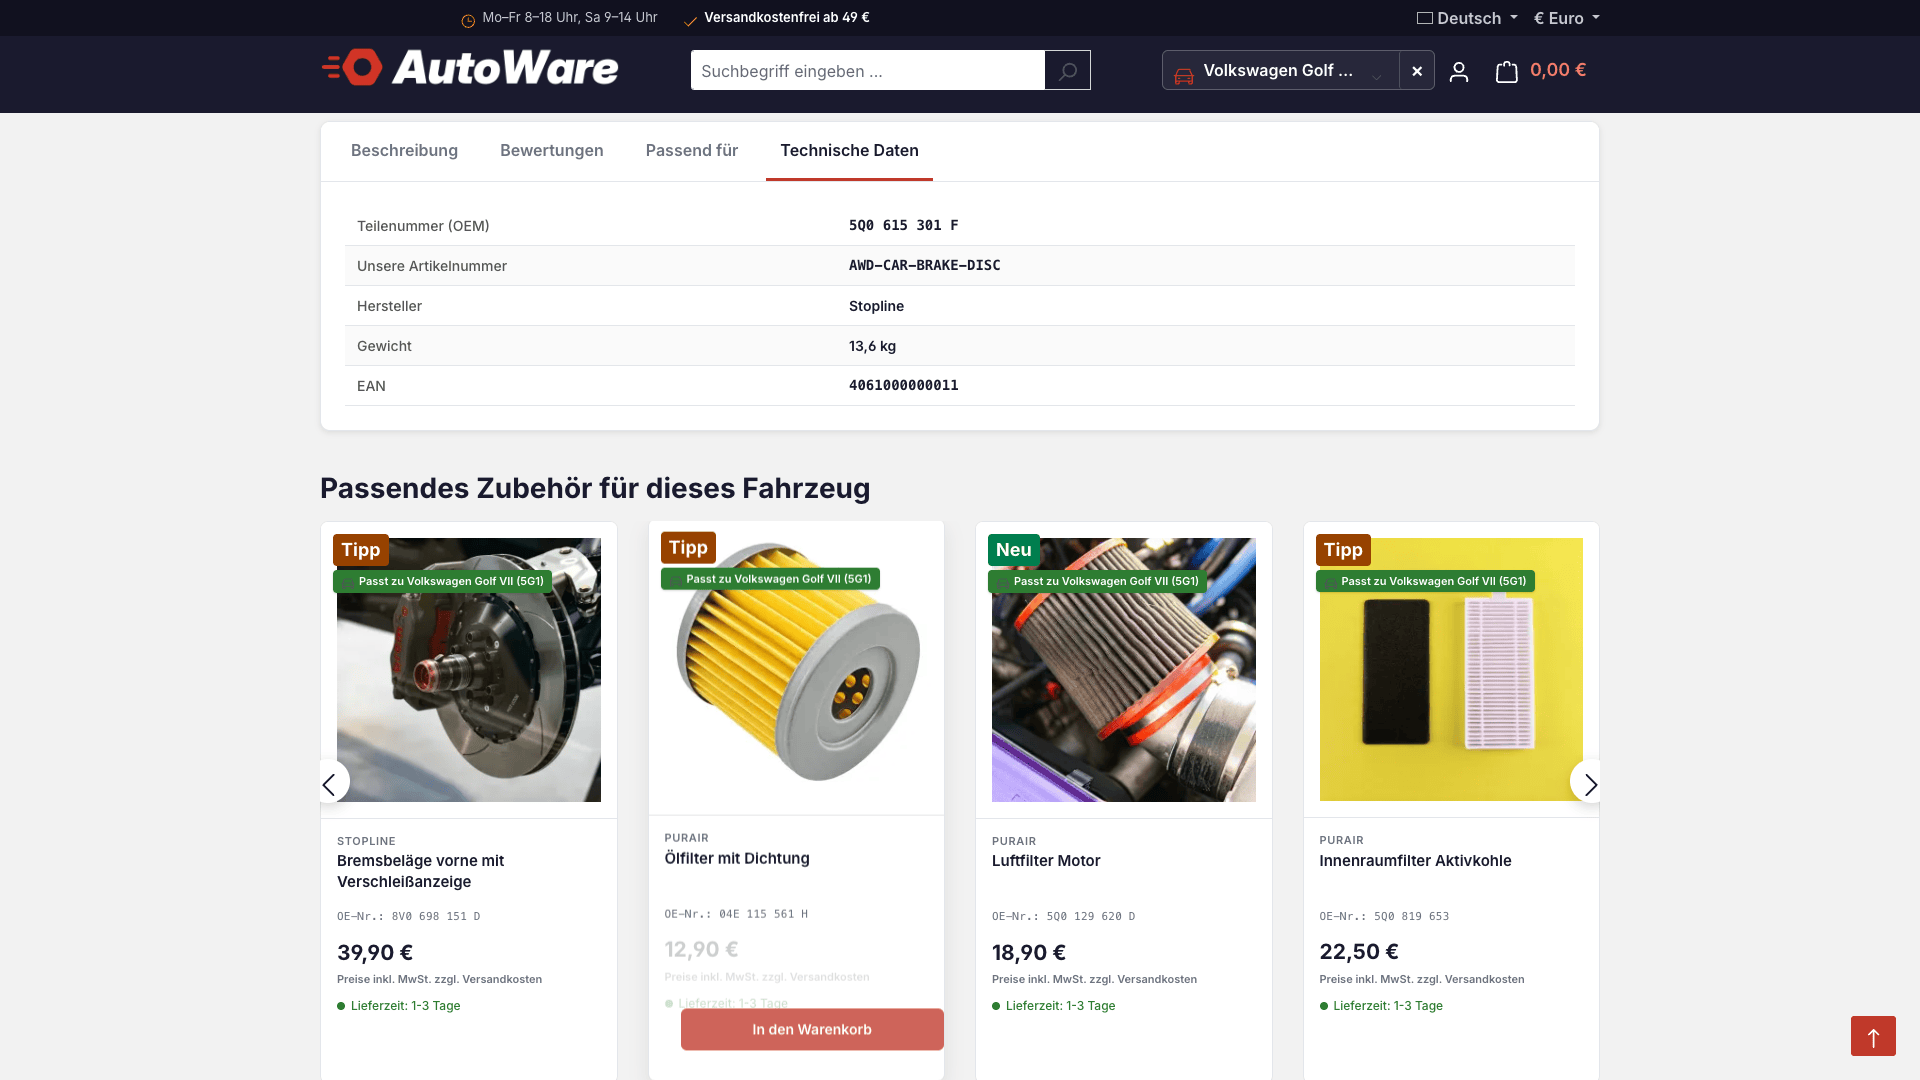Click the article number AWD-CAR-BRAKE-DISC
The height and width of the screenshot is (1080, 1920).
[x=925, y=266]
